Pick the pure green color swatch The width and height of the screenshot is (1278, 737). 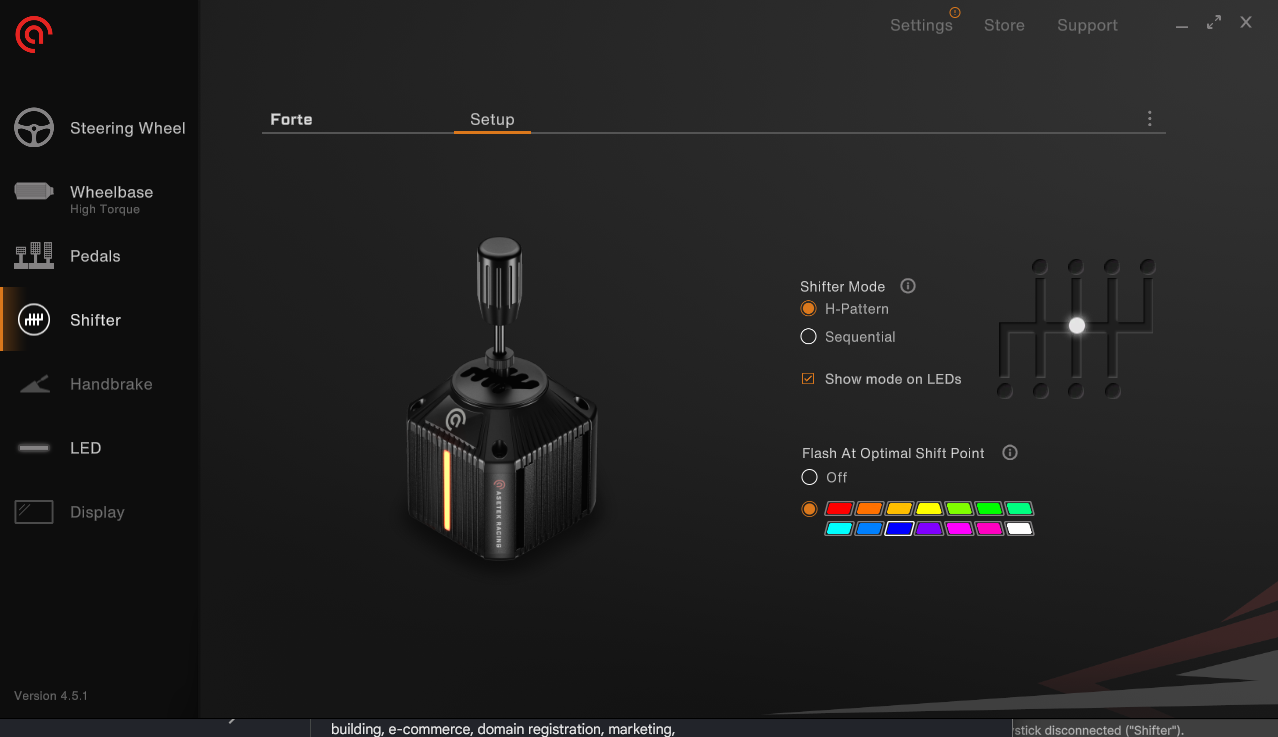(989, 509)
